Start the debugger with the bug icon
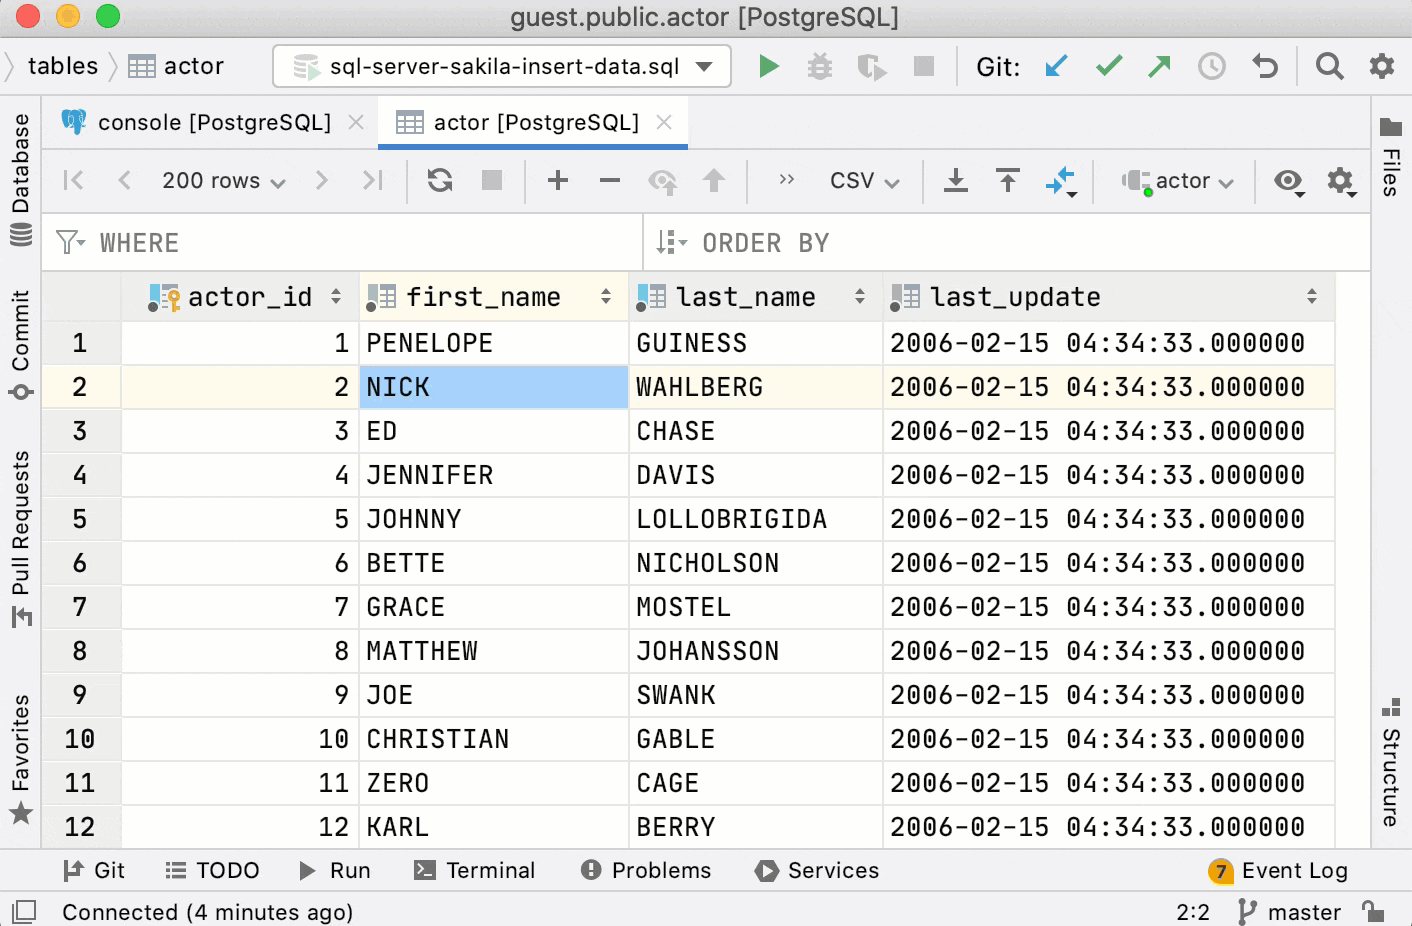The image size is (1412, 926). [819, 66]
